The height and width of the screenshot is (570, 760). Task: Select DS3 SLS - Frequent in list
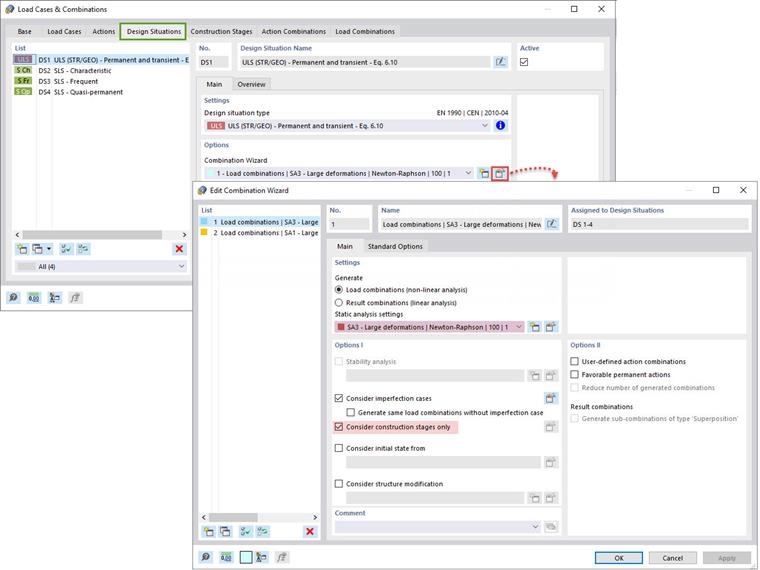(101, 81)
